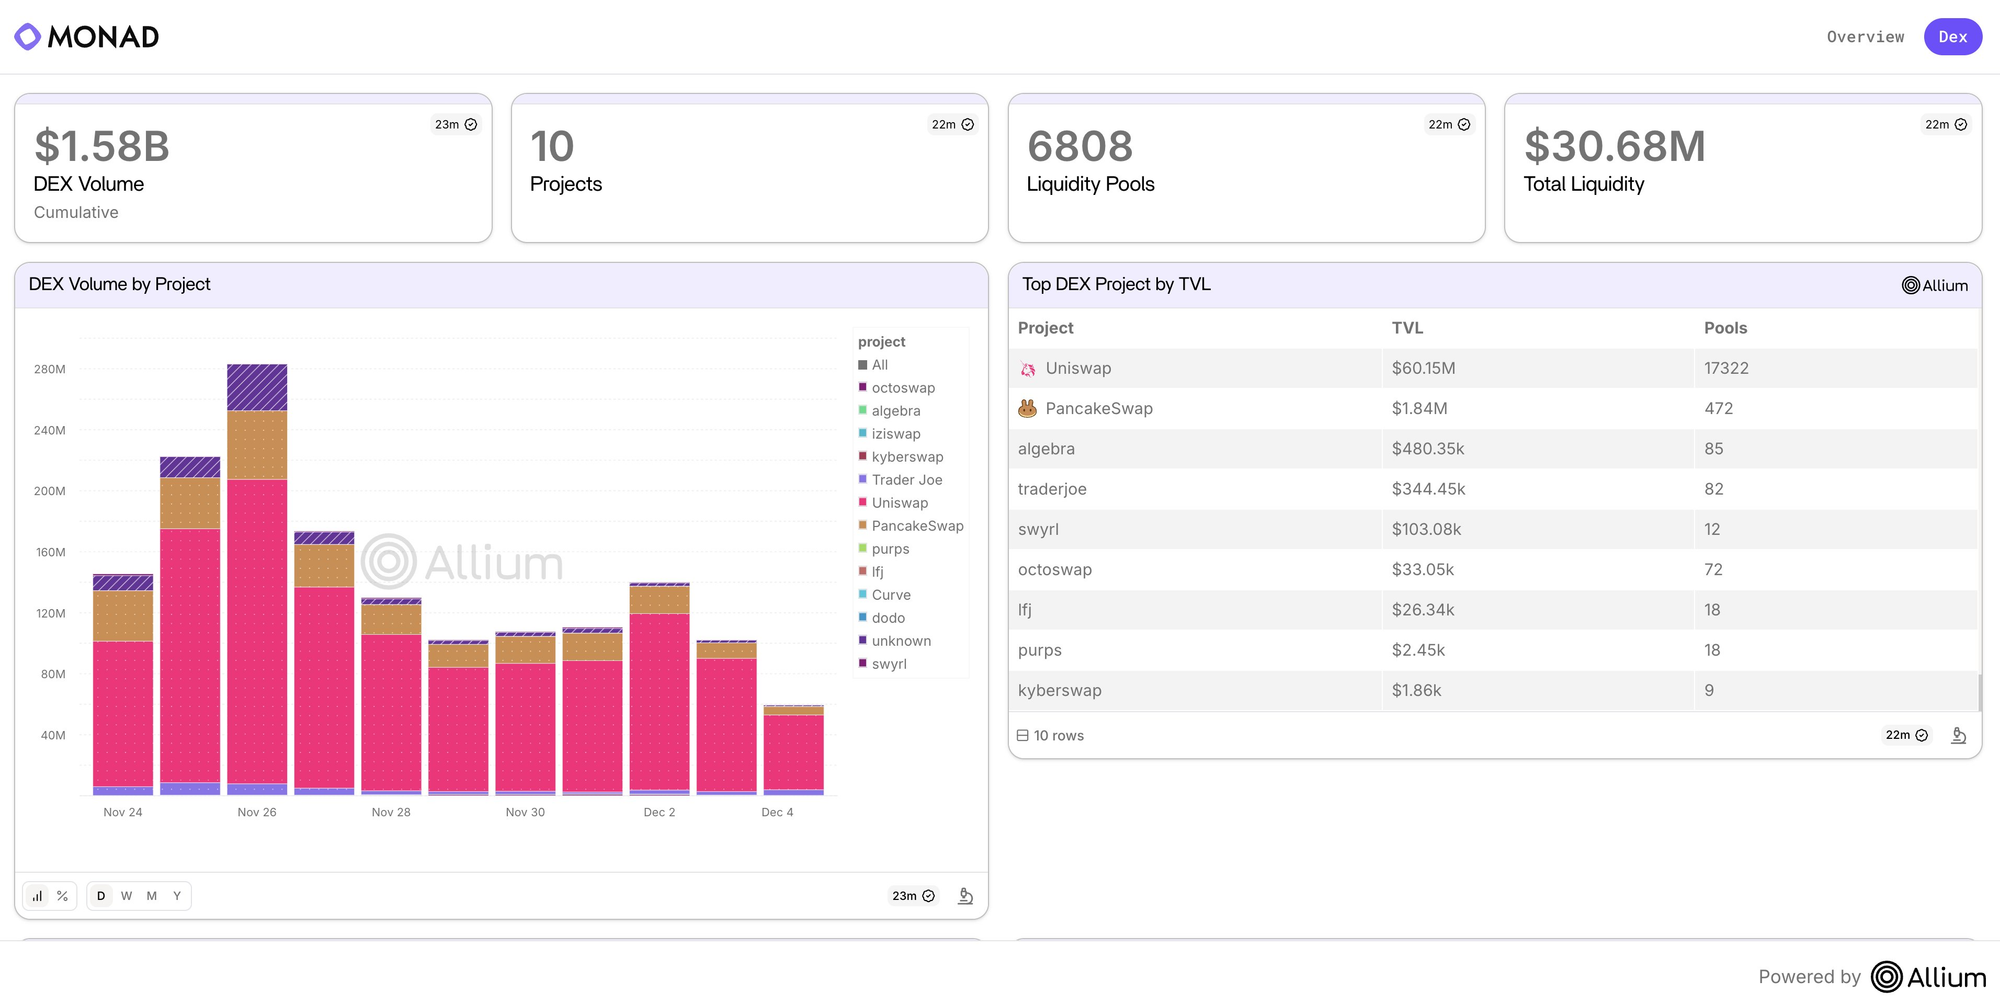Open microscope explore icon under TVL table
This screenshot has height=1007, width=2000.
(1958, 736)
